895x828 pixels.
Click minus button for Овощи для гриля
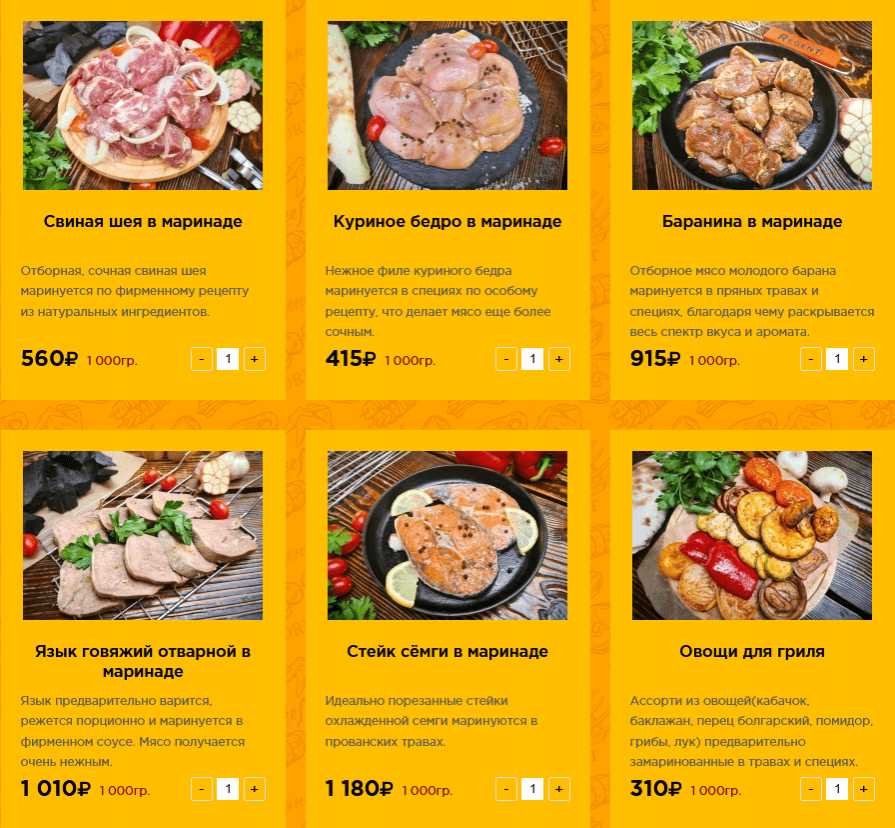click(x=811, y=789)
